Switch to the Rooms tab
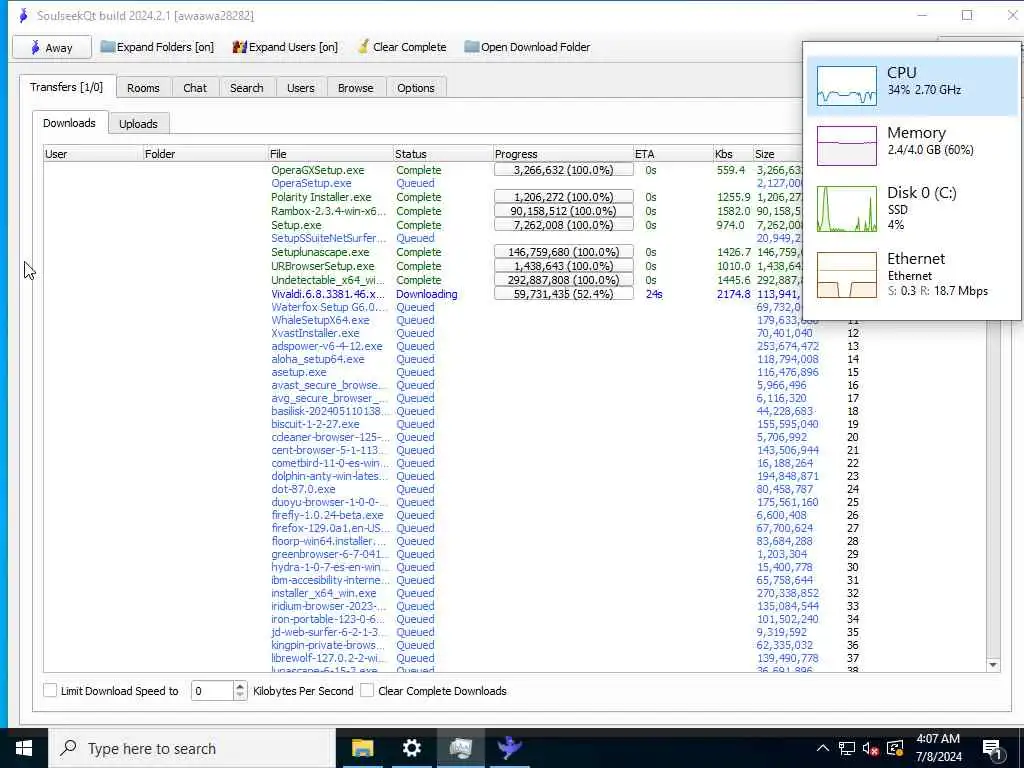The image size is (1024, 768). click(143, 88)
